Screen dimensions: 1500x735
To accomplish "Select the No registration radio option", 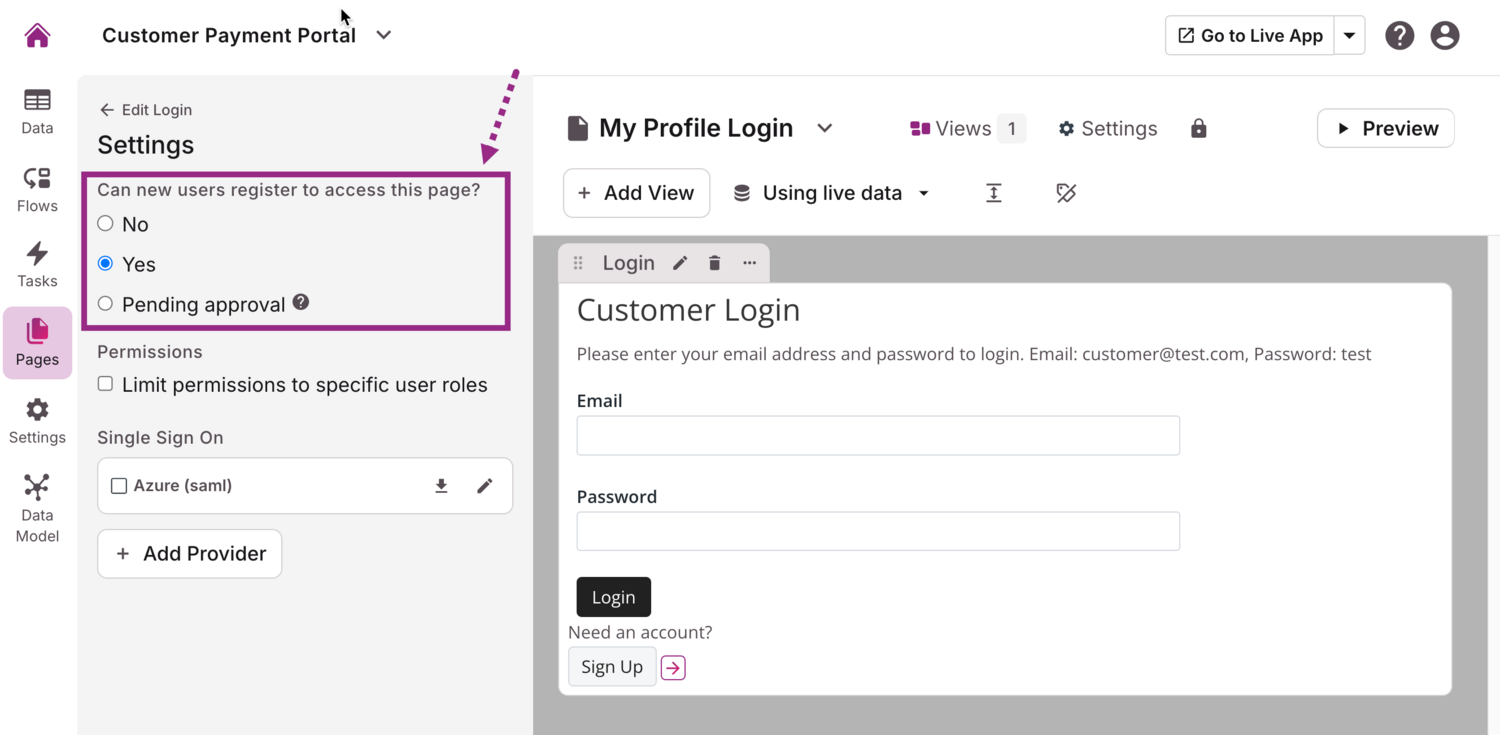I will pos(105,224).
